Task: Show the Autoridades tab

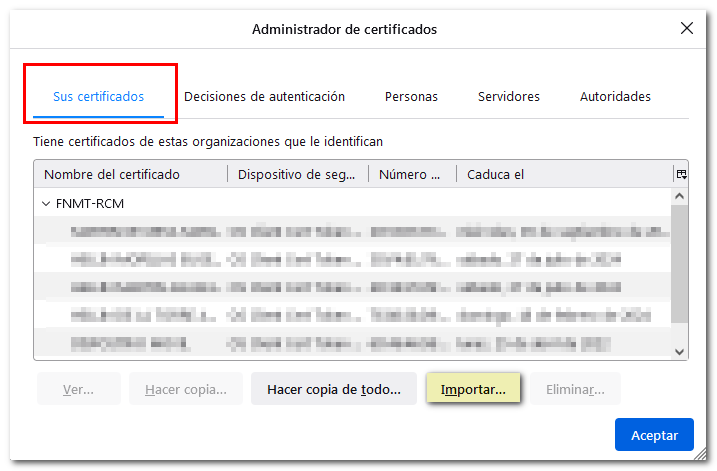Action: pos(615,97)
